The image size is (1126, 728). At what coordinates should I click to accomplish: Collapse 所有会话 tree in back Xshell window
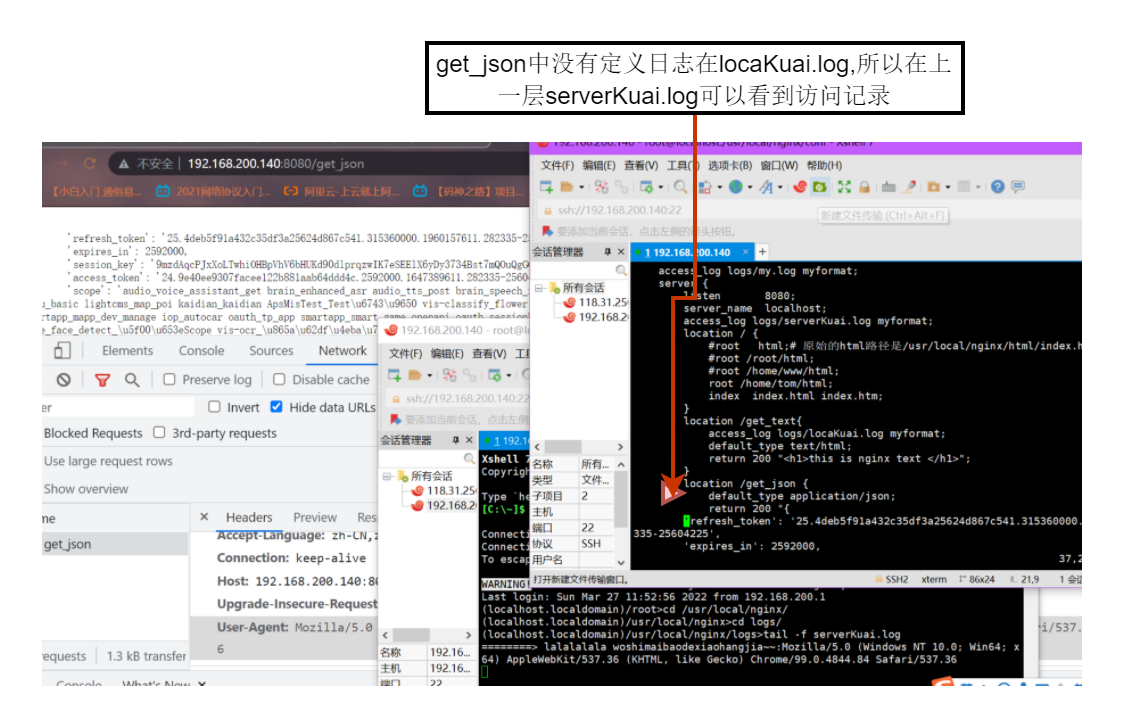coord(386,476)
